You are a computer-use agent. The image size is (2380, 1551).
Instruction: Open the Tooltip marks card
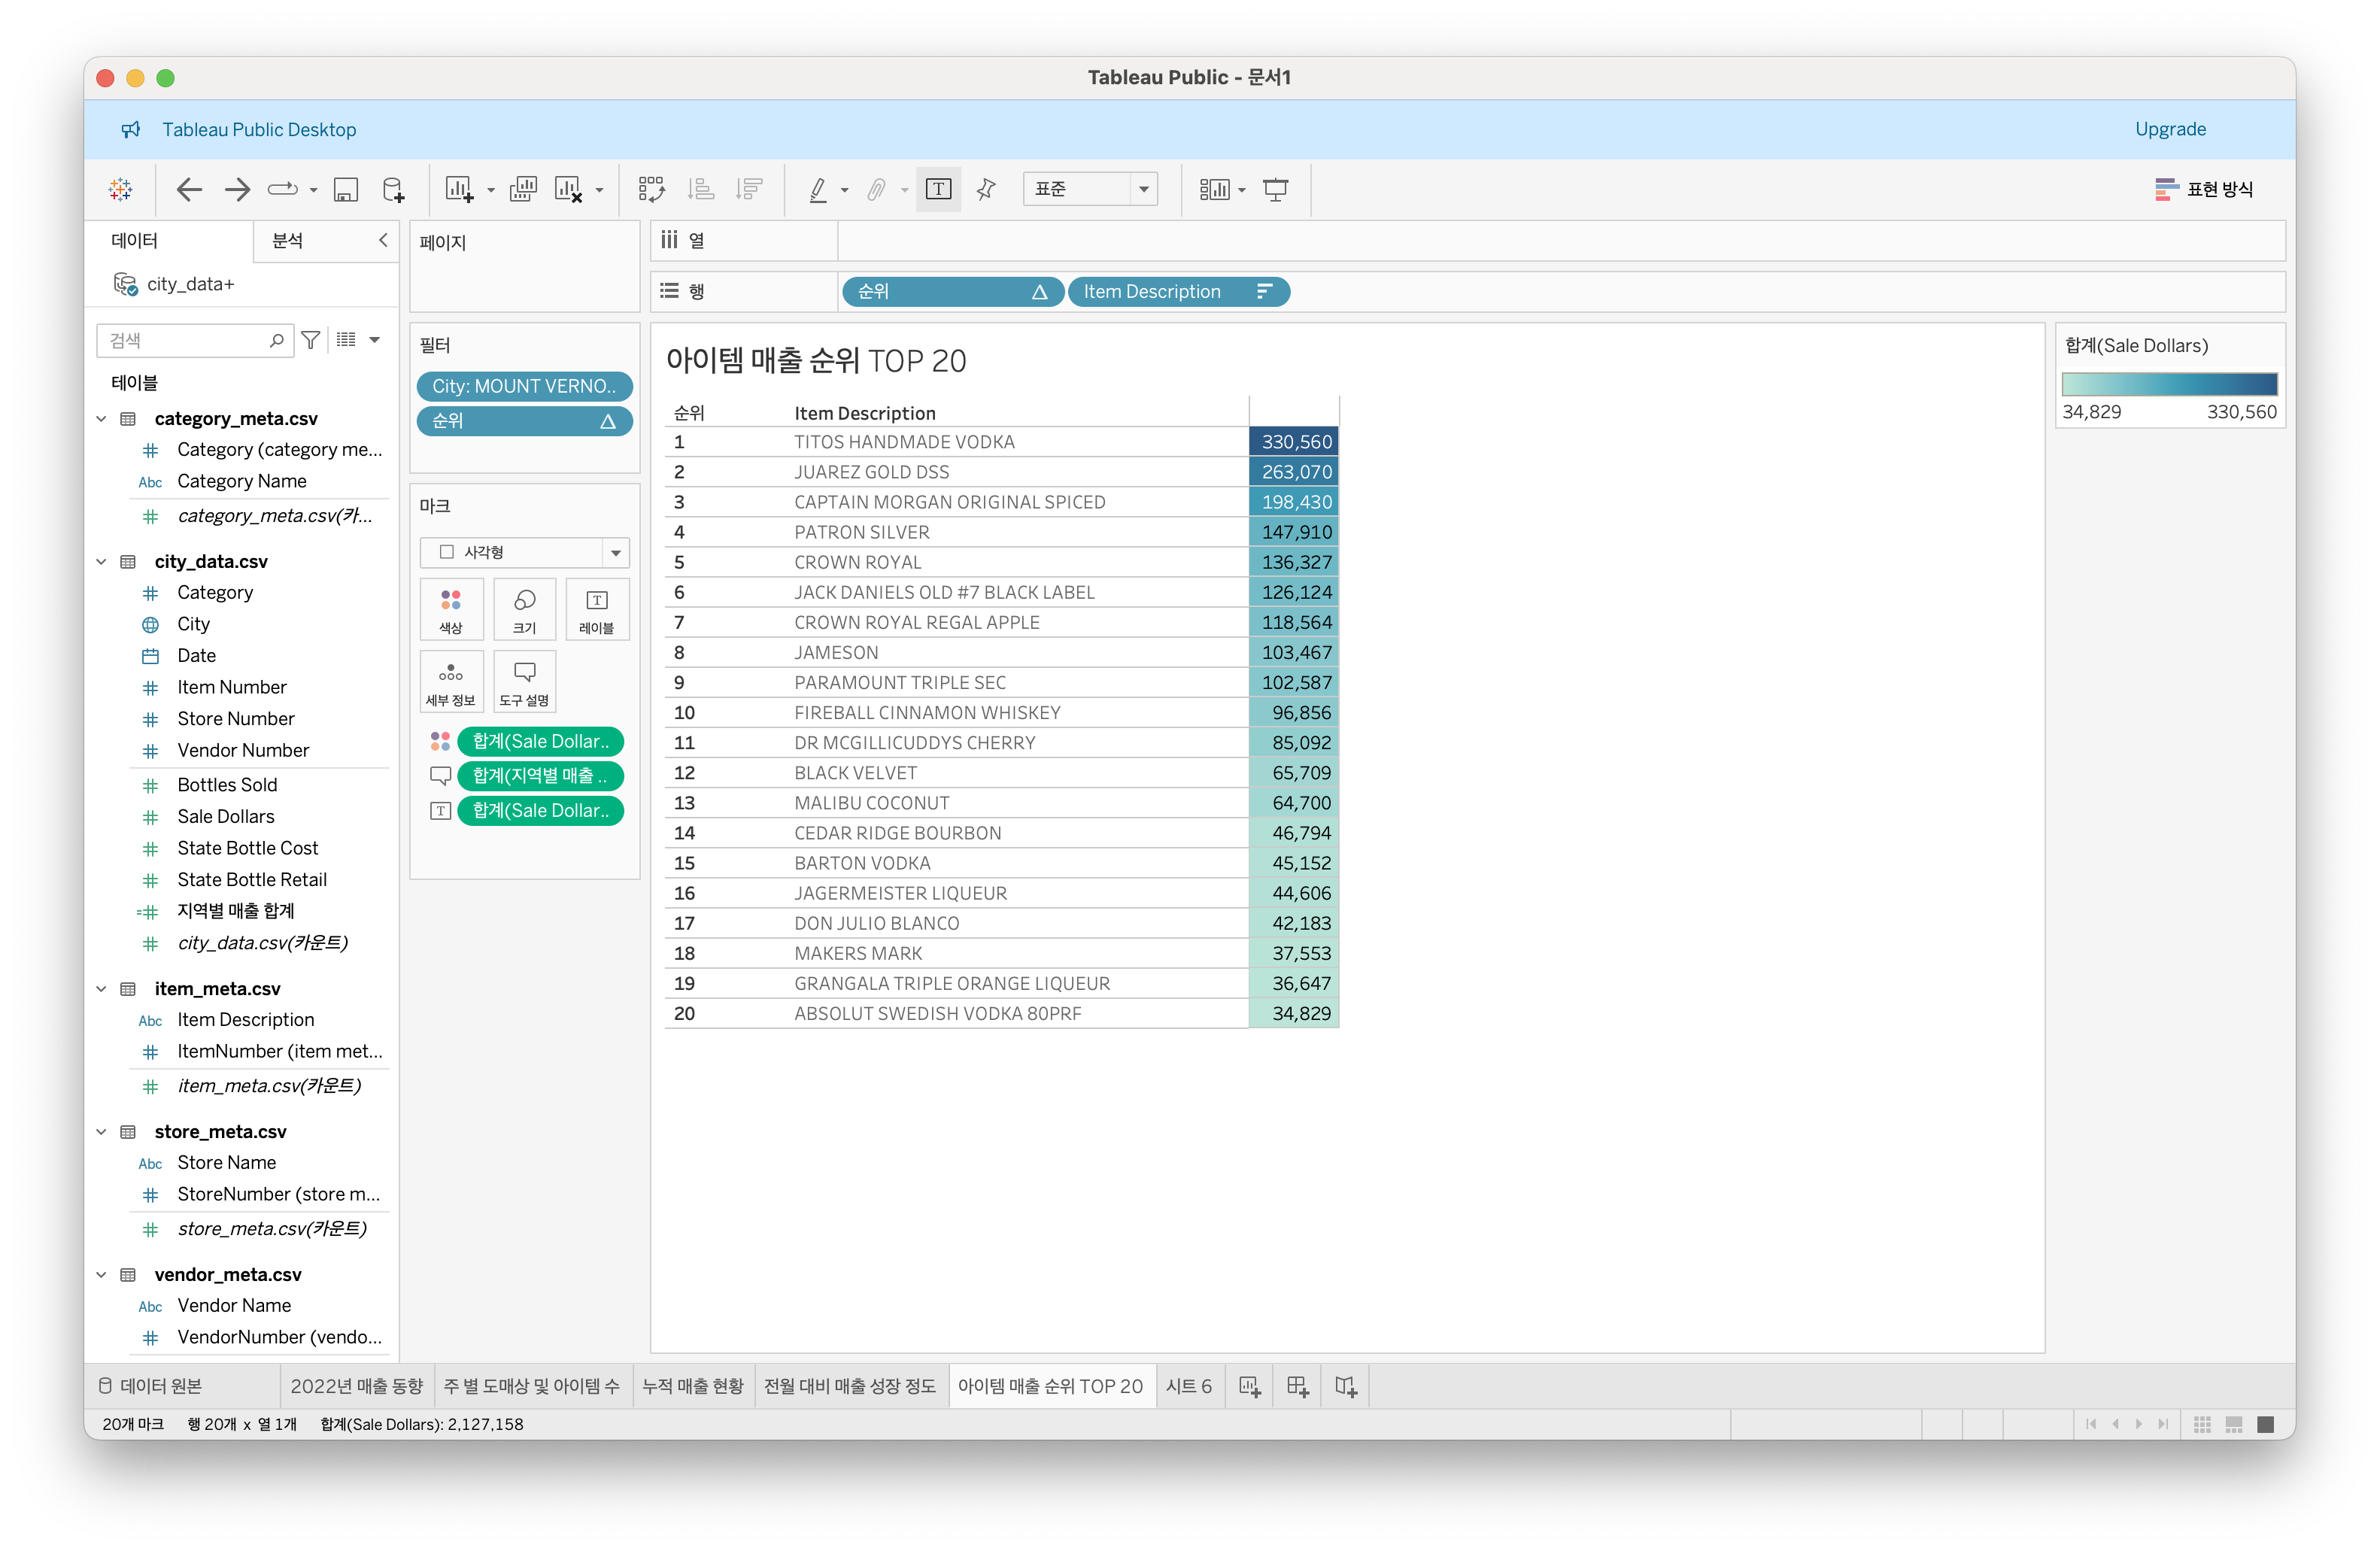pyautogui.click(x=524, y=681)
